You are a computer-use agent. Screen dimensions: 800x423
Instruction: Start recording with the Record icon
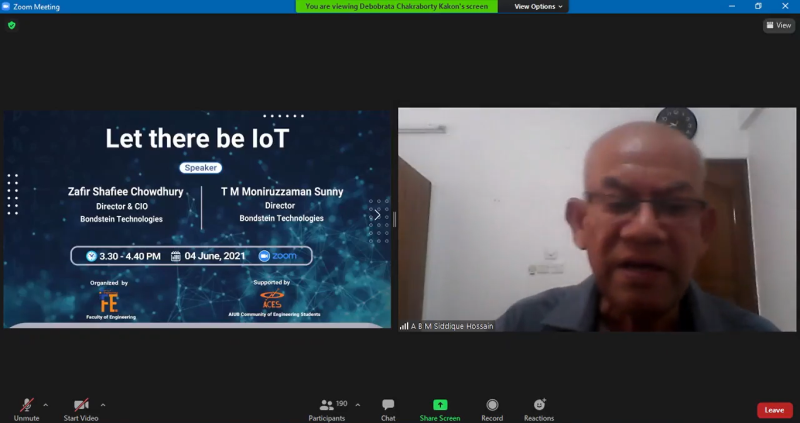click(492, 406)
